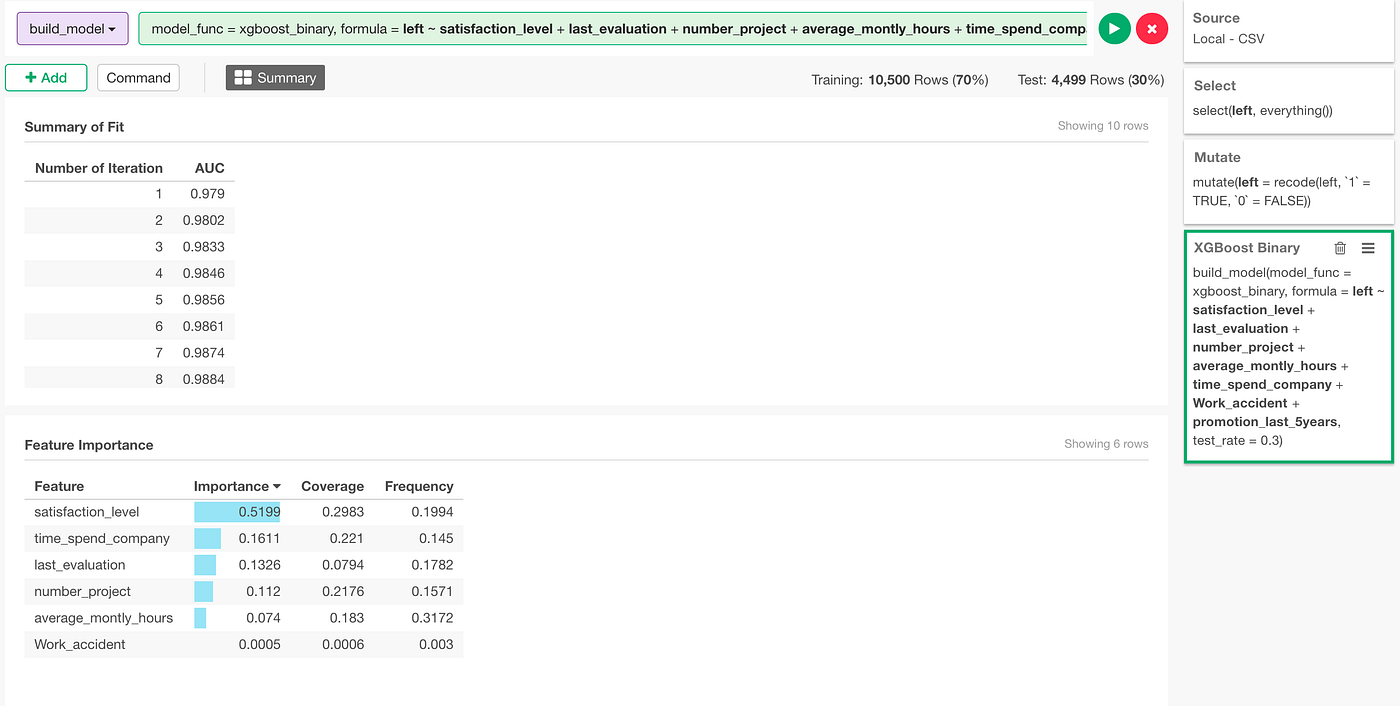This screenshot has height=706, width=1400.
Task: Open the XGBoost Binary step options menu
Action: tap(1368, 248)
